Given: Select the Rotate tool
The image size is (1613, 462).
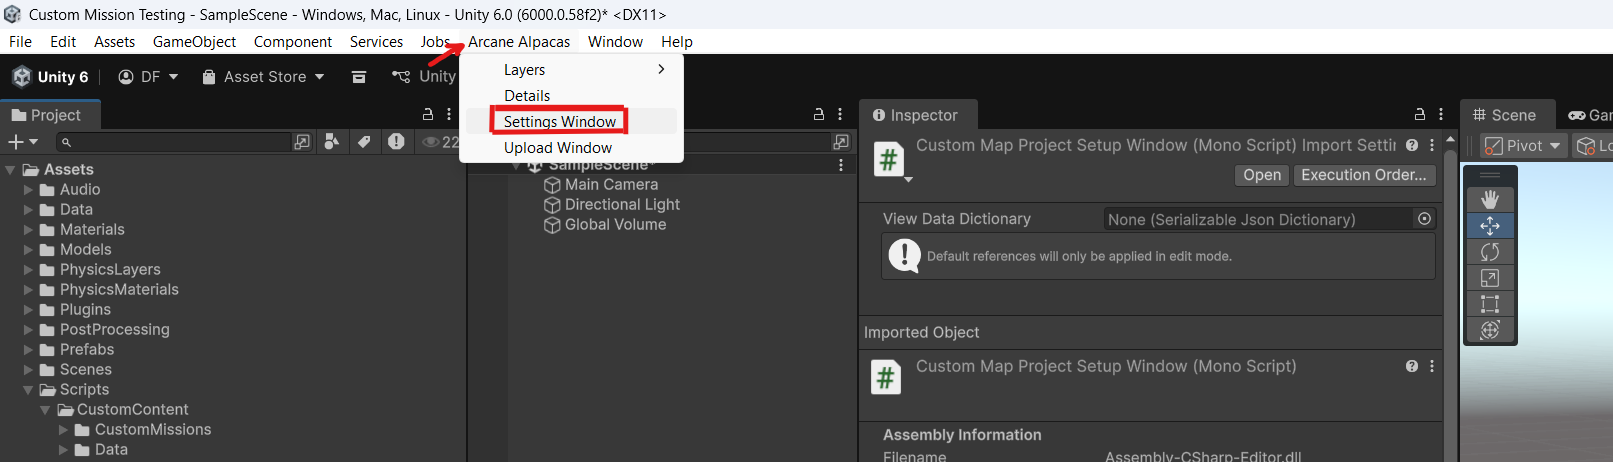Looking at the screenshot, I should click(x=1490, y=251).
